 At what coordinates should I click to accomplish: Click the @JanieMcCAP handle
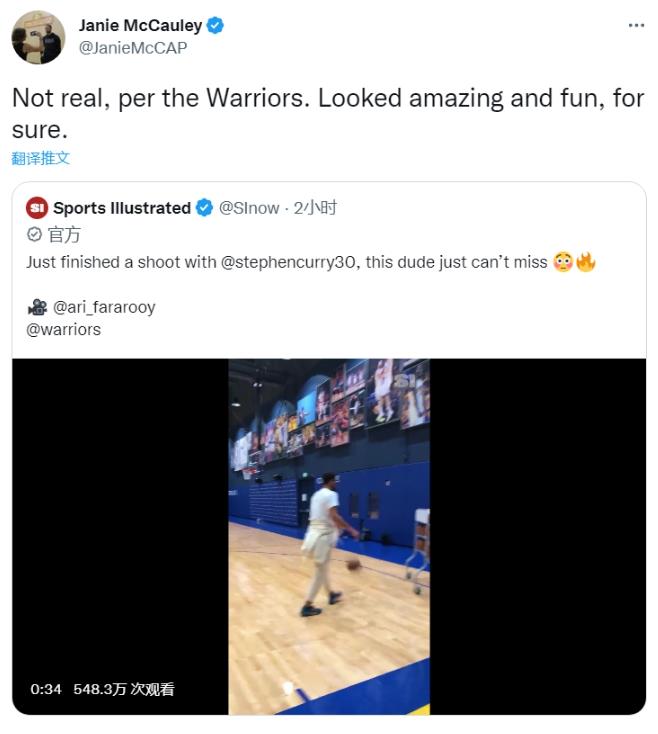133,47
